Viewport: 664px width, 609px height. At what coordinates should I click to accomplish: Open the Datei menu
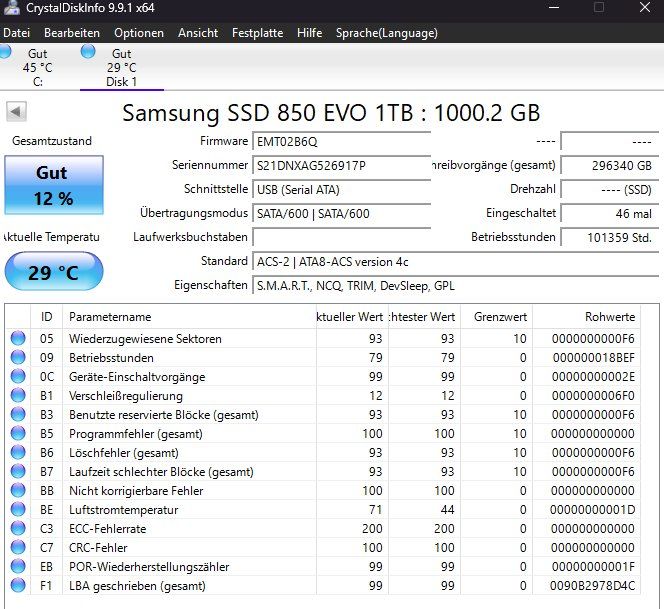17,33
